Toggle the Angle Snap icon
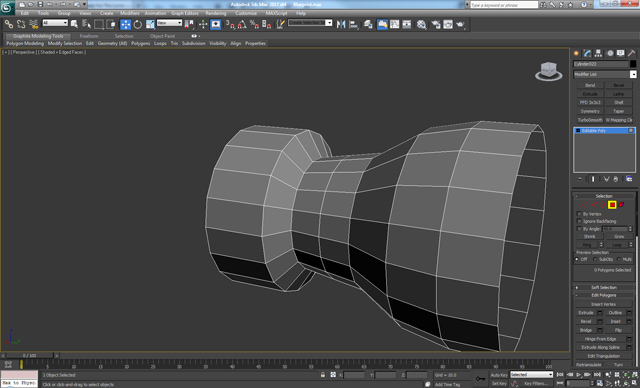Screen dimensions: 640x388 point(242,24)
